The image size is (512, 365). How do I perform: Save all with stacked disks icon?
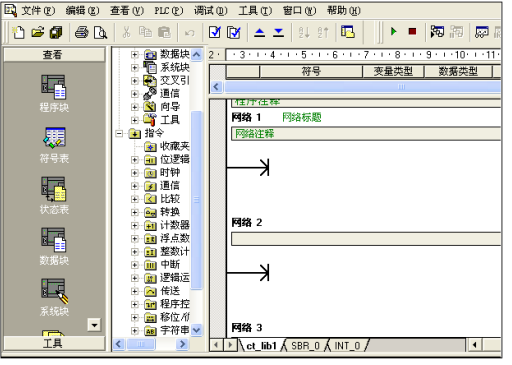coord(56,32)
